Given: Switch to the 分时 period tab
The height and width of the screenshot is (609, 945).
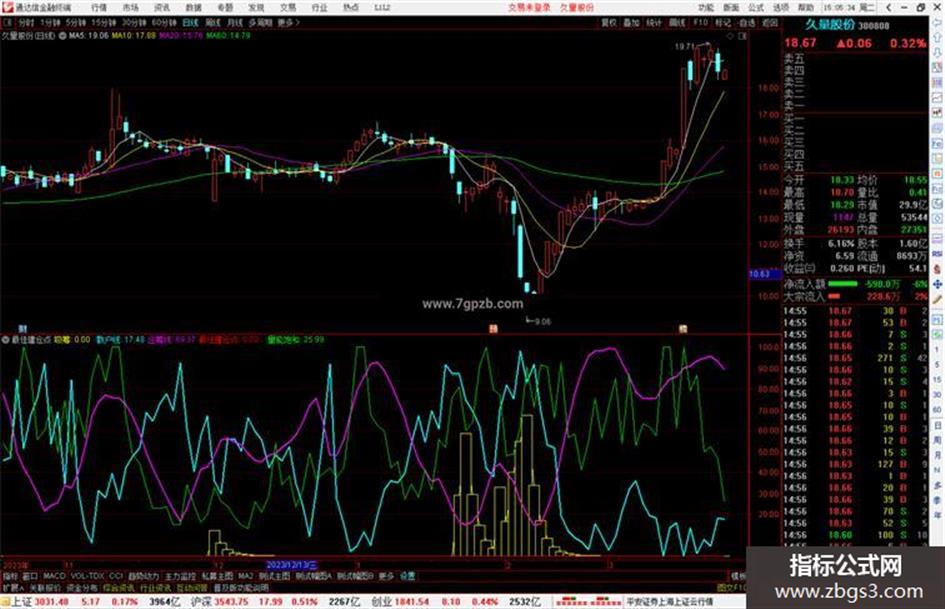Looking at the screenshot, I should [x=26, y=22].
